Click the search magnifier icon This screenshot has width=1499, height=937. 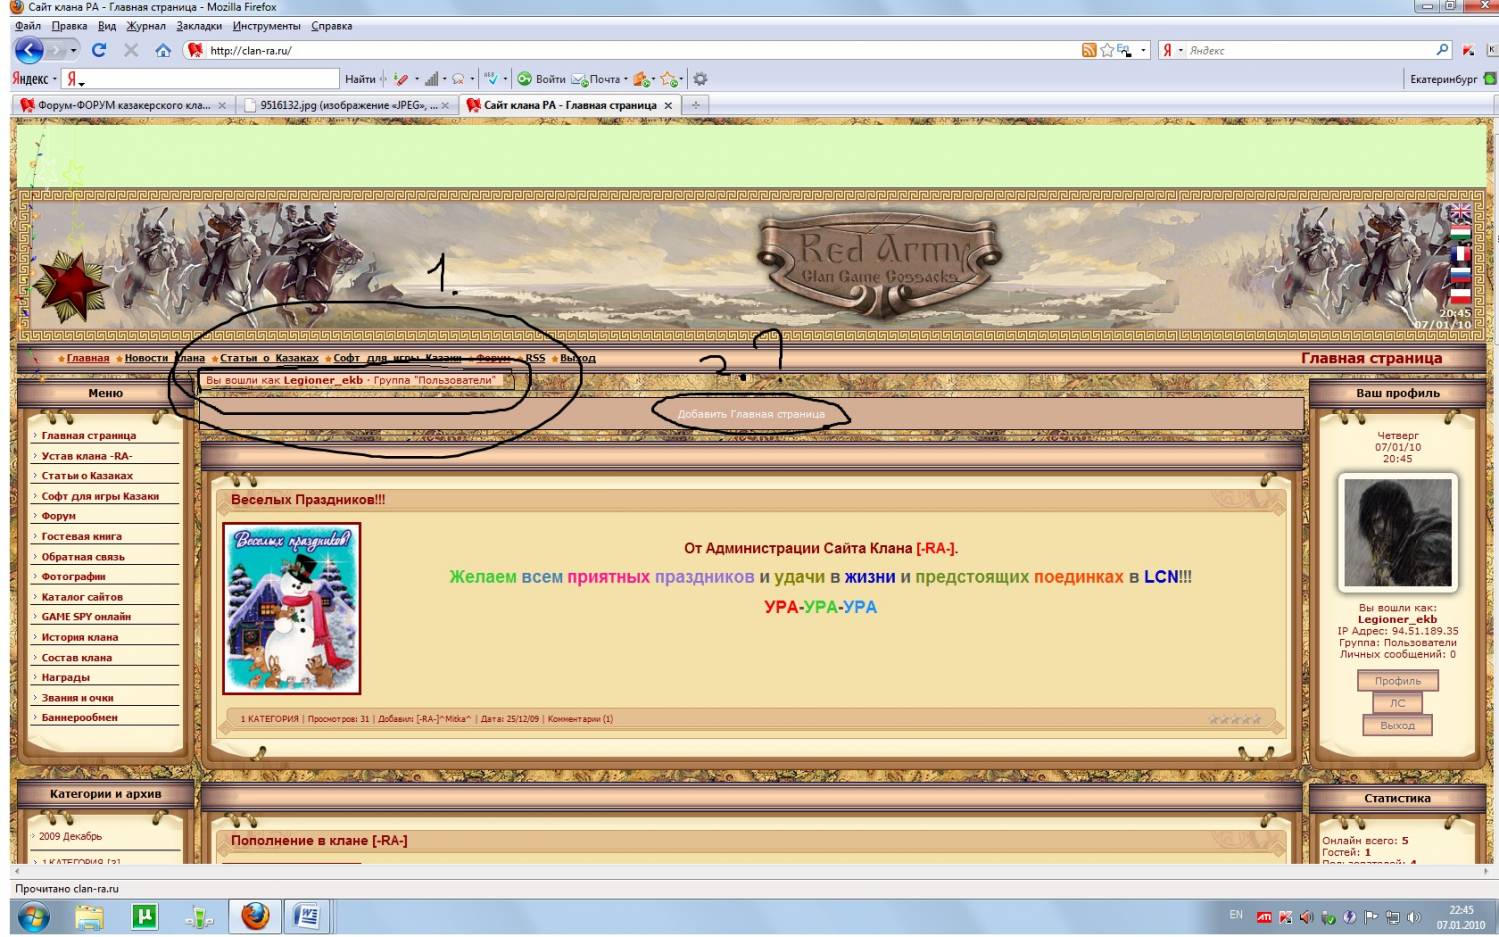pos(1442,50)
